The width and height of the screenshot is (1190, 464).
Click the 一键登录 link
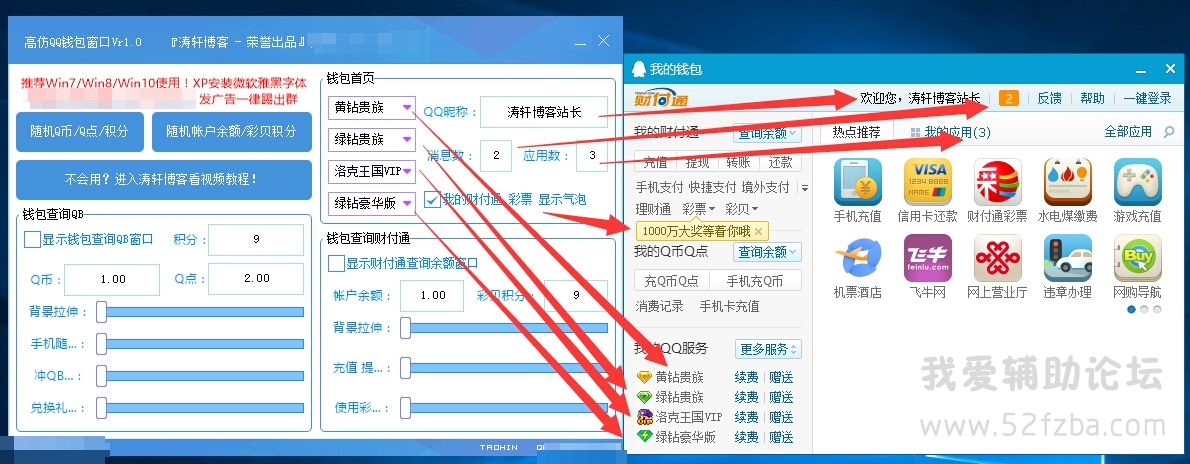pyautogui.click(x=1148, y=99)
